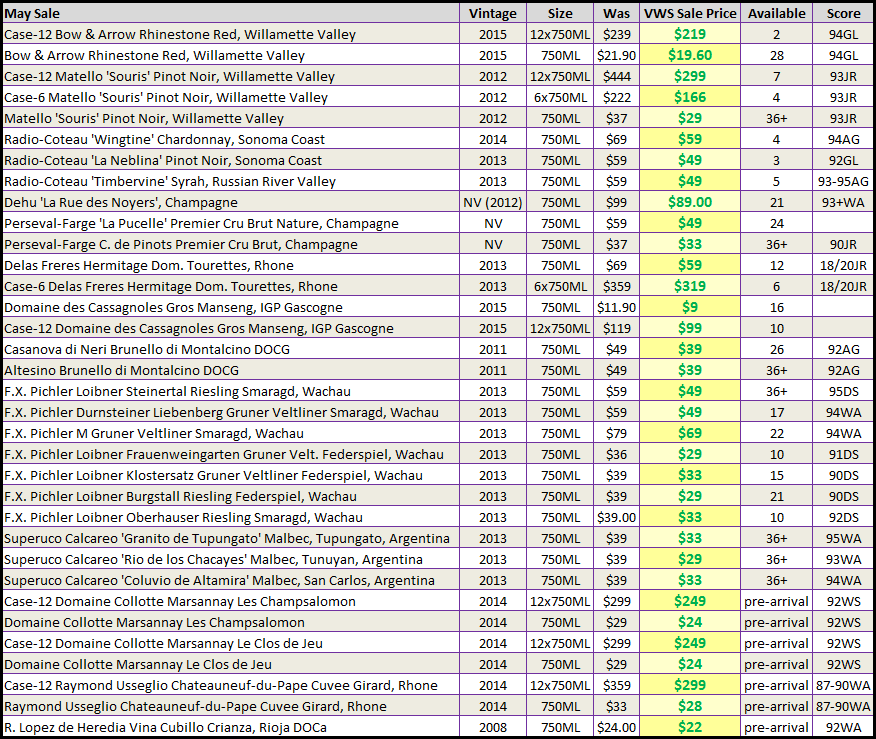Click the 90JR score cell
876x739 pixels.
(843, 245)
